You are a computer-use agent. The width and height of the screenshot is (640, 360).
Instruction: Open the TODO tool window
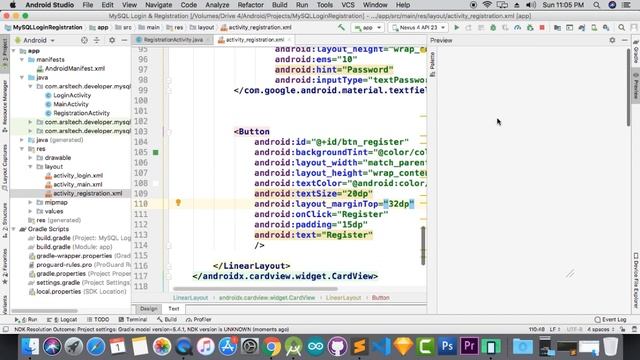98,320
